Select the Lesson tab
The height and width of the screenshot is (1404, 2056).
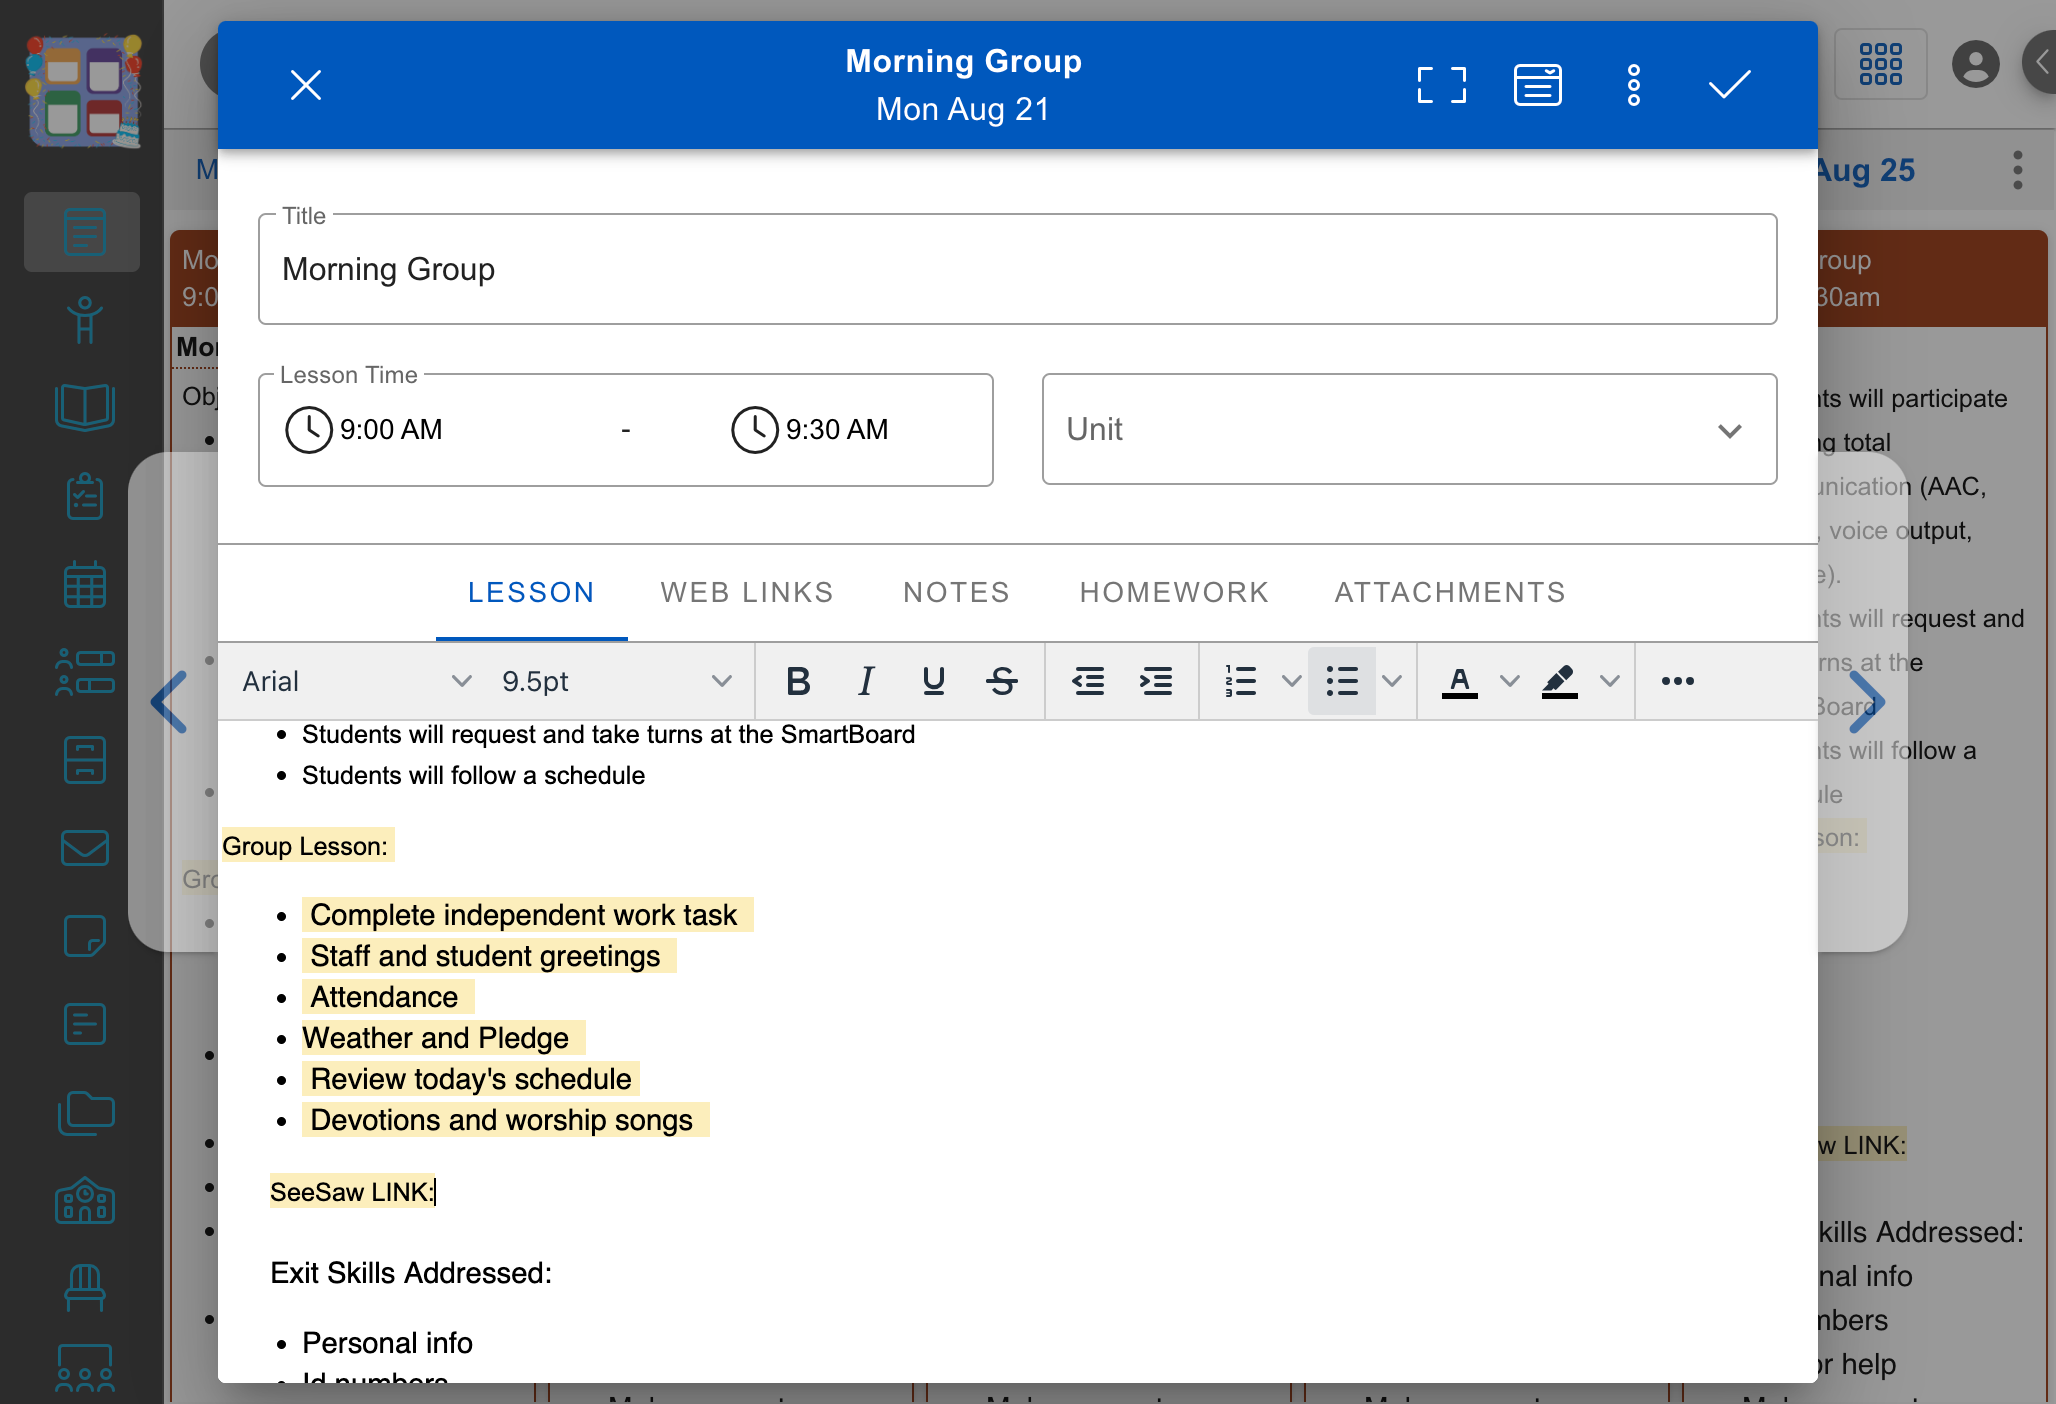[531, 592]
